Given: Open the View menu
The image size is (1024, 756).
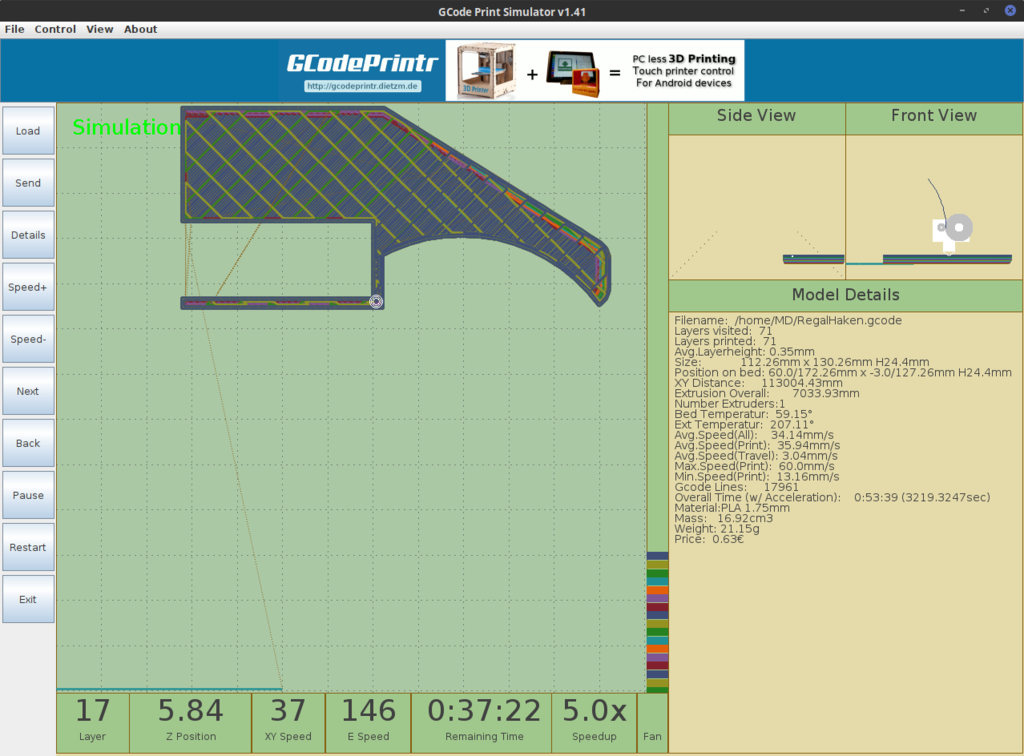Looking at the screenshot, I should coord(100,29).
